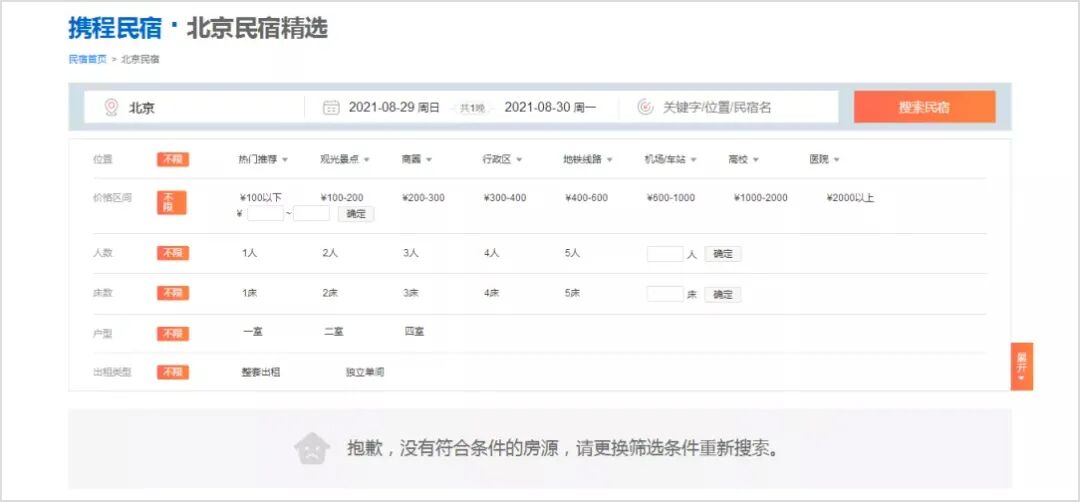Choose 独立单间 rental type
The width and height of the screenshot is (1080, 502).
365,373
